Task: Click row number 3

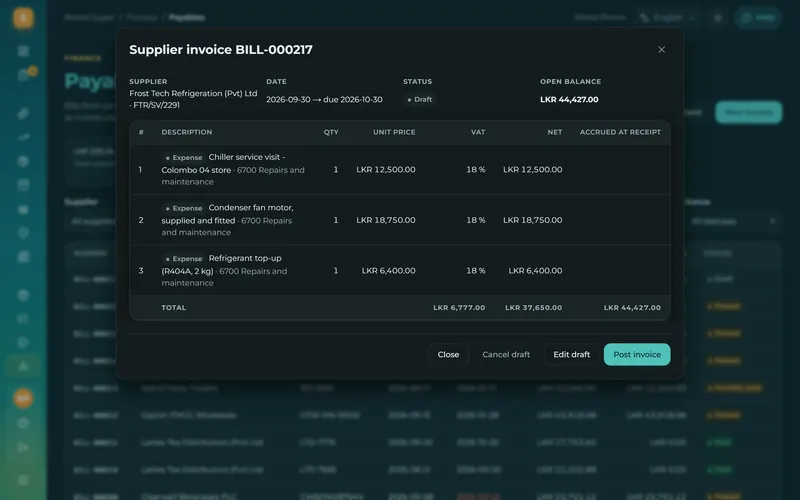Action: click(x=141, y=270)
